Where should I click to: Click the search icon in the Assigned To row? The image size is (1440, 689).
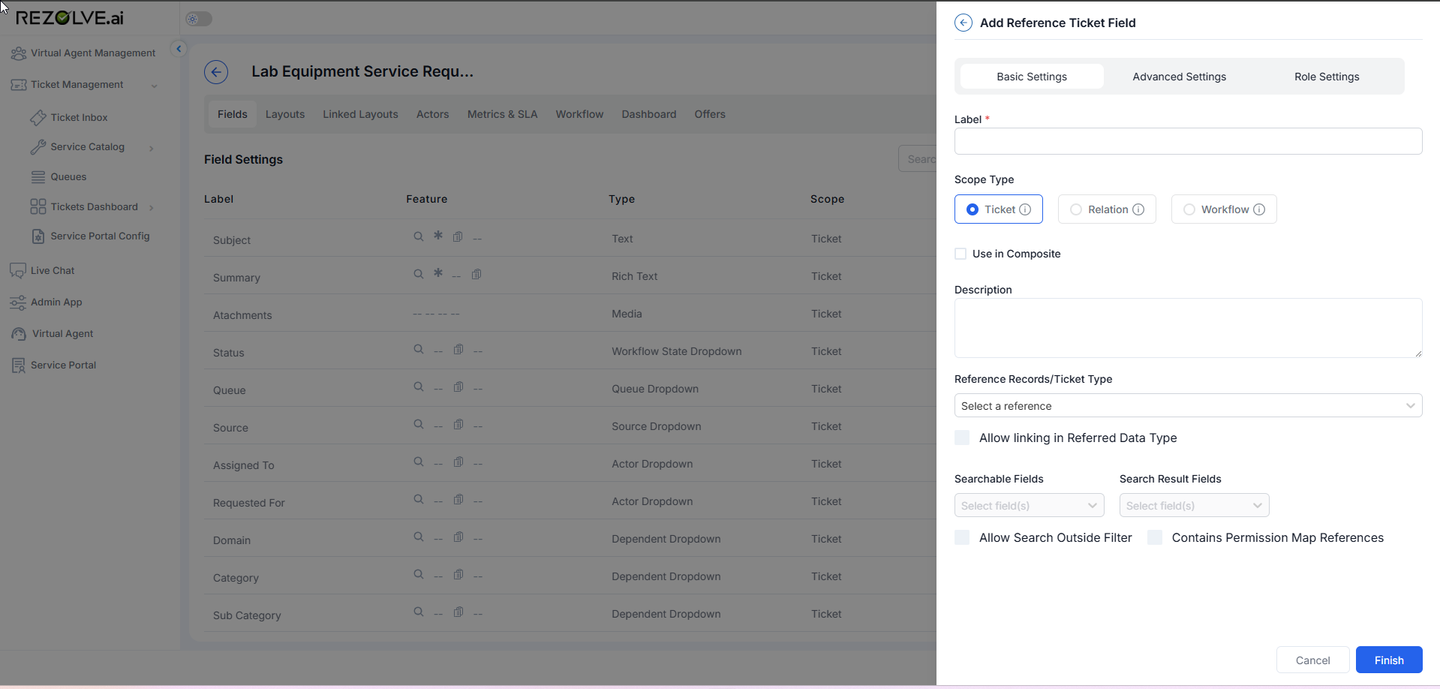[x=419, y=462]
